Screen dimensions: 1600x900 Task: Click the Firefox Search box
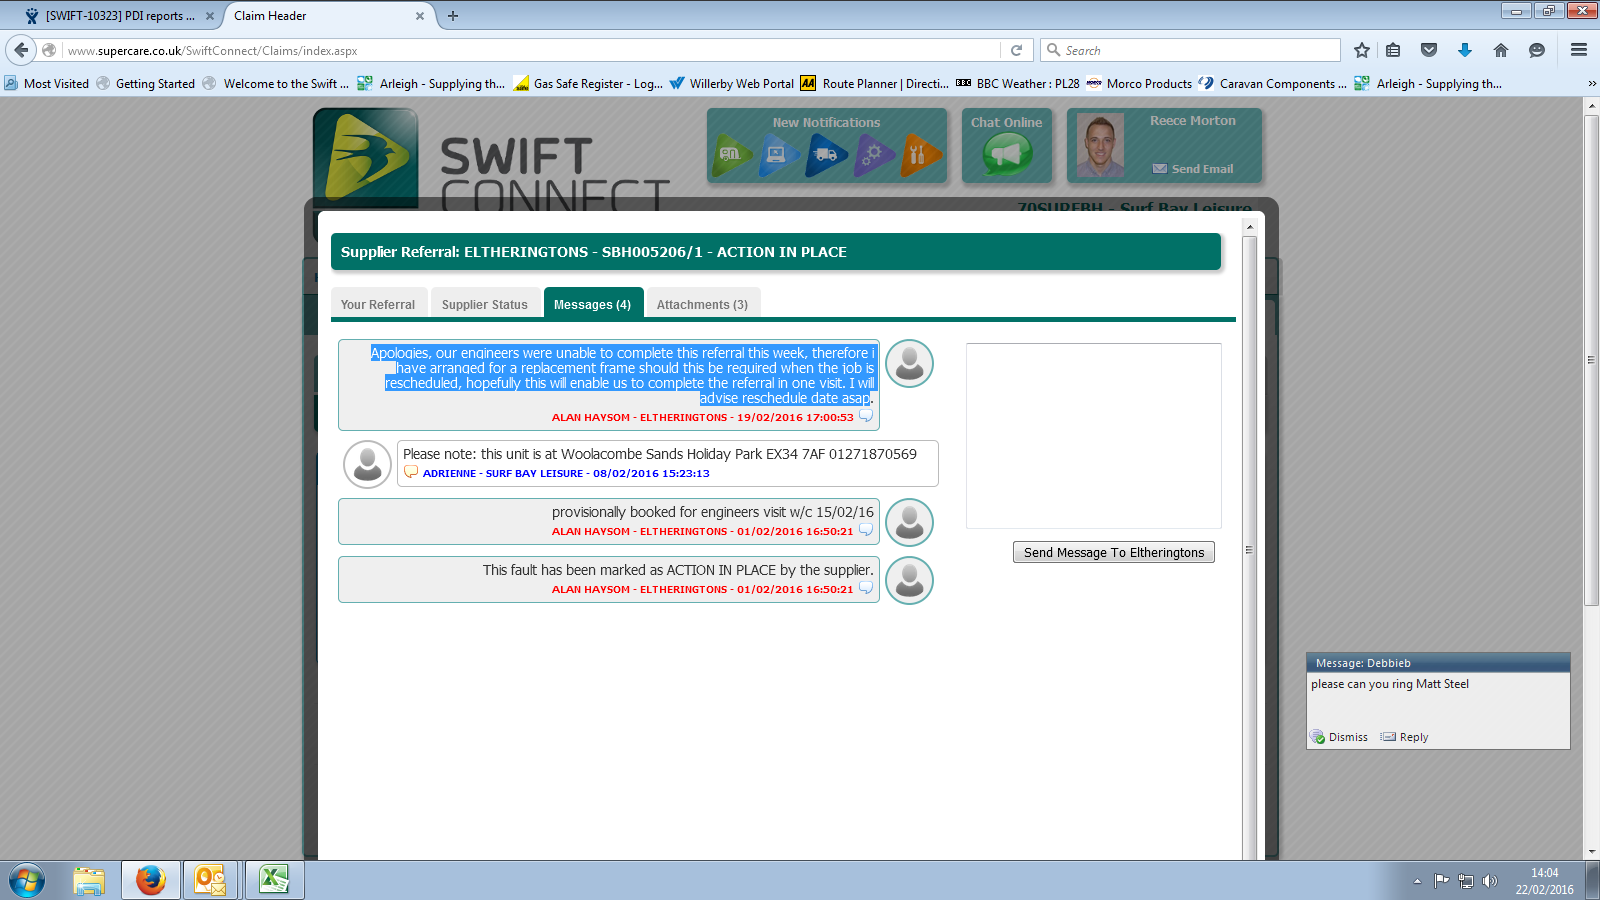(1190, 50)
